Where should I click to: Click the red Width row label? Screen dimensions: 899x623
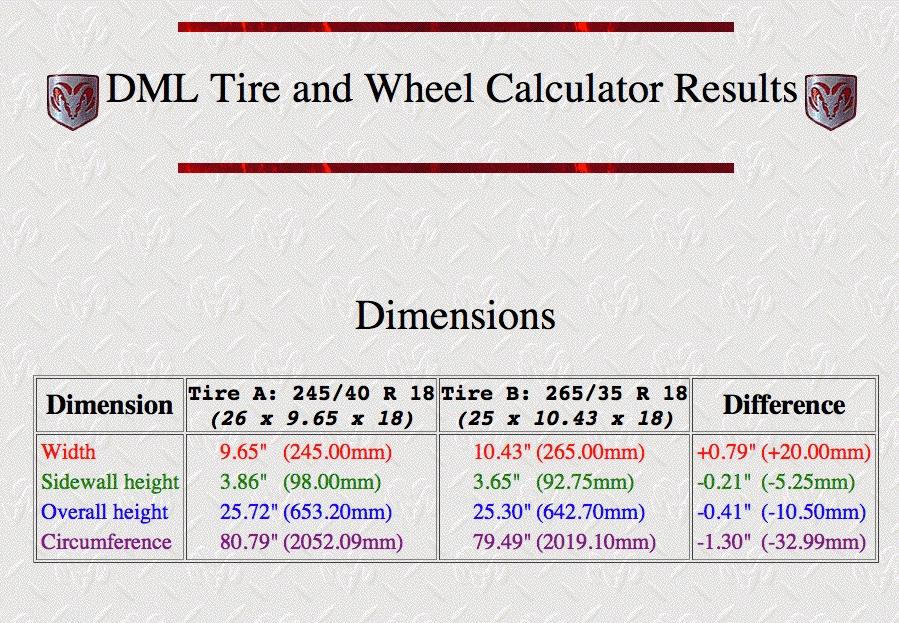tap(69, 452)
